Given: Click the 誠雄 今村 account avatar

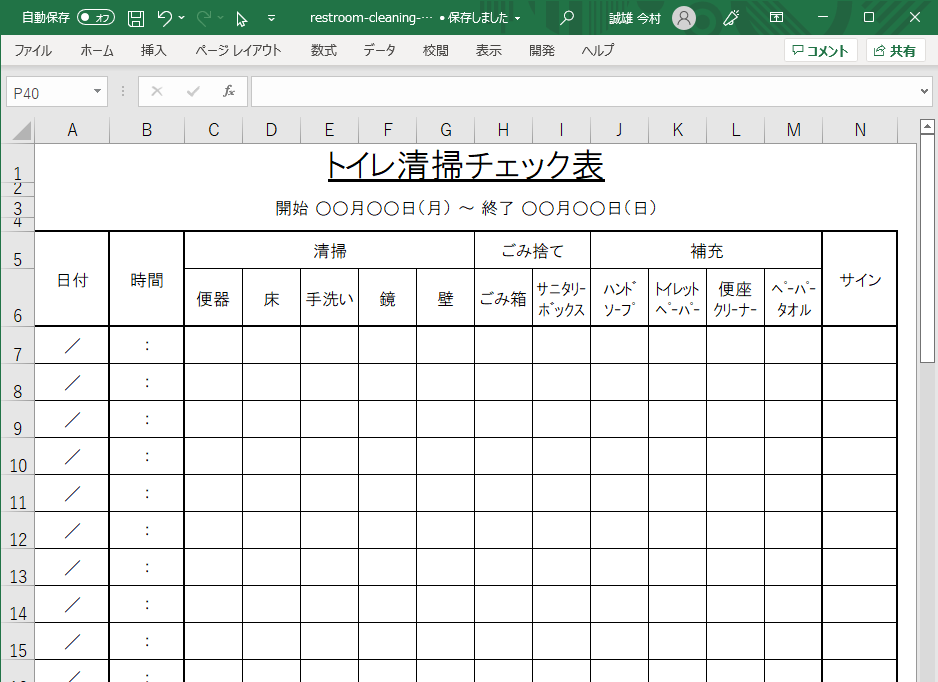Looking at the screenshot, I should tap(682, 17).
